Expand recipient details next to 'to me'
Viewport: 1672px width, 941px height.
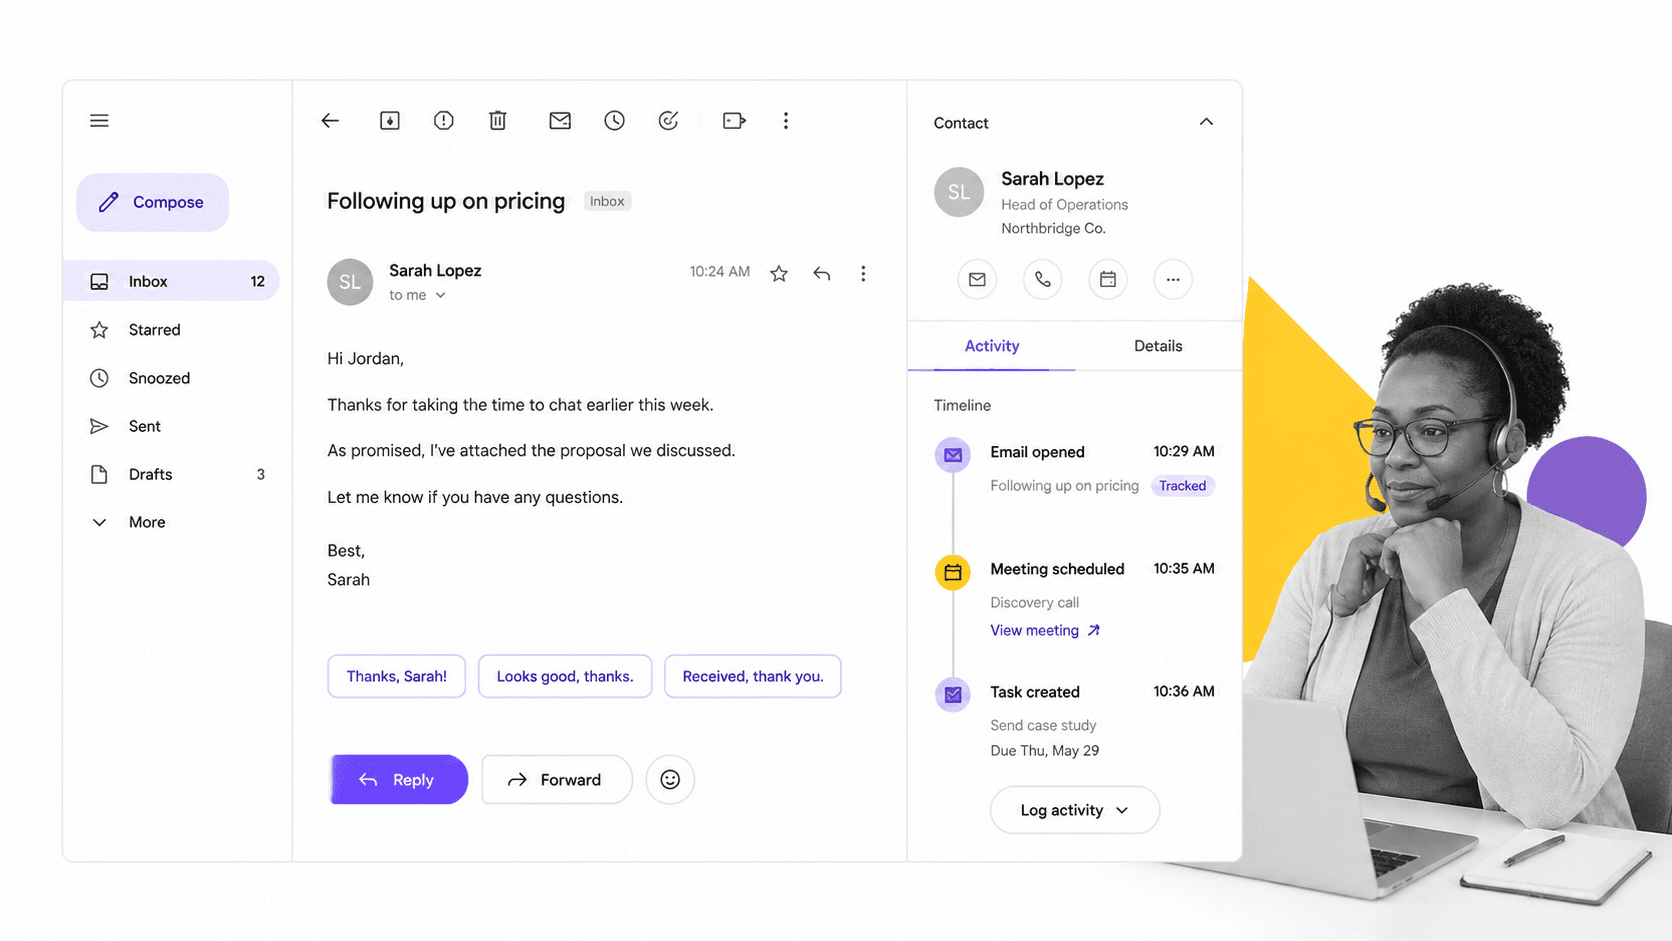[x=440, y=296]
